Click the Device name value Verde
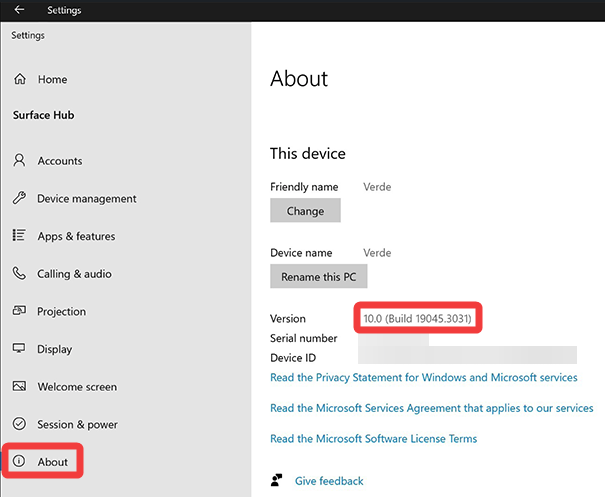The height and width of the screenshot is (497, 605). coord(377,253)
